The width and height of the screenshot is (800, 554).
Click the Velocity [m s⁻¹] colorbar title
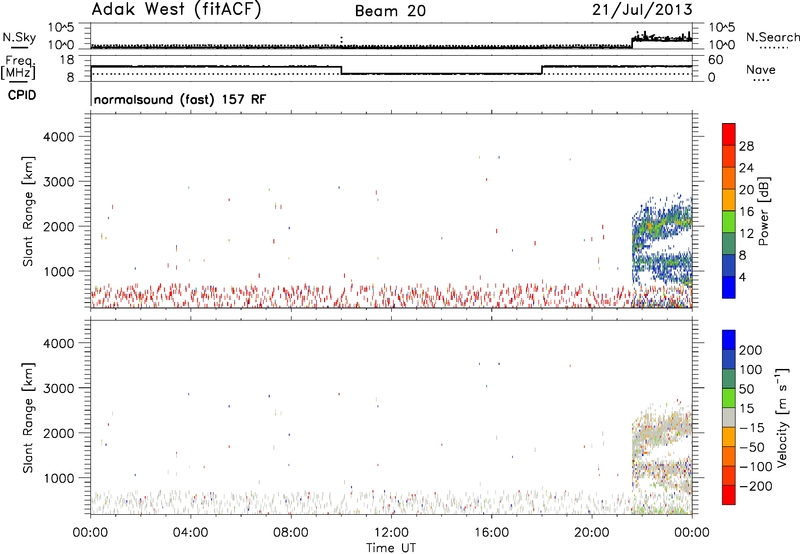[782, 417]
